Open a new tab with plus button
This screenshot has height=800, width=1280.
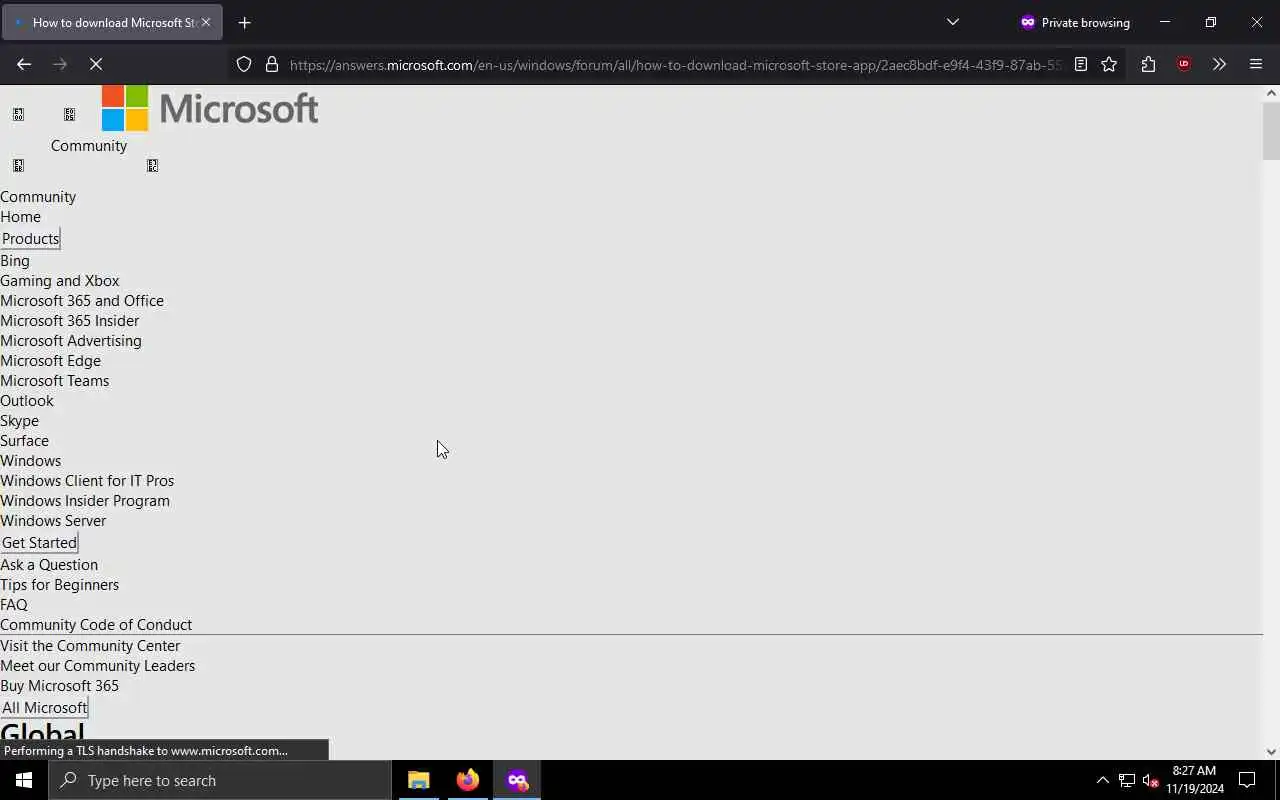[x=244, y=22]
